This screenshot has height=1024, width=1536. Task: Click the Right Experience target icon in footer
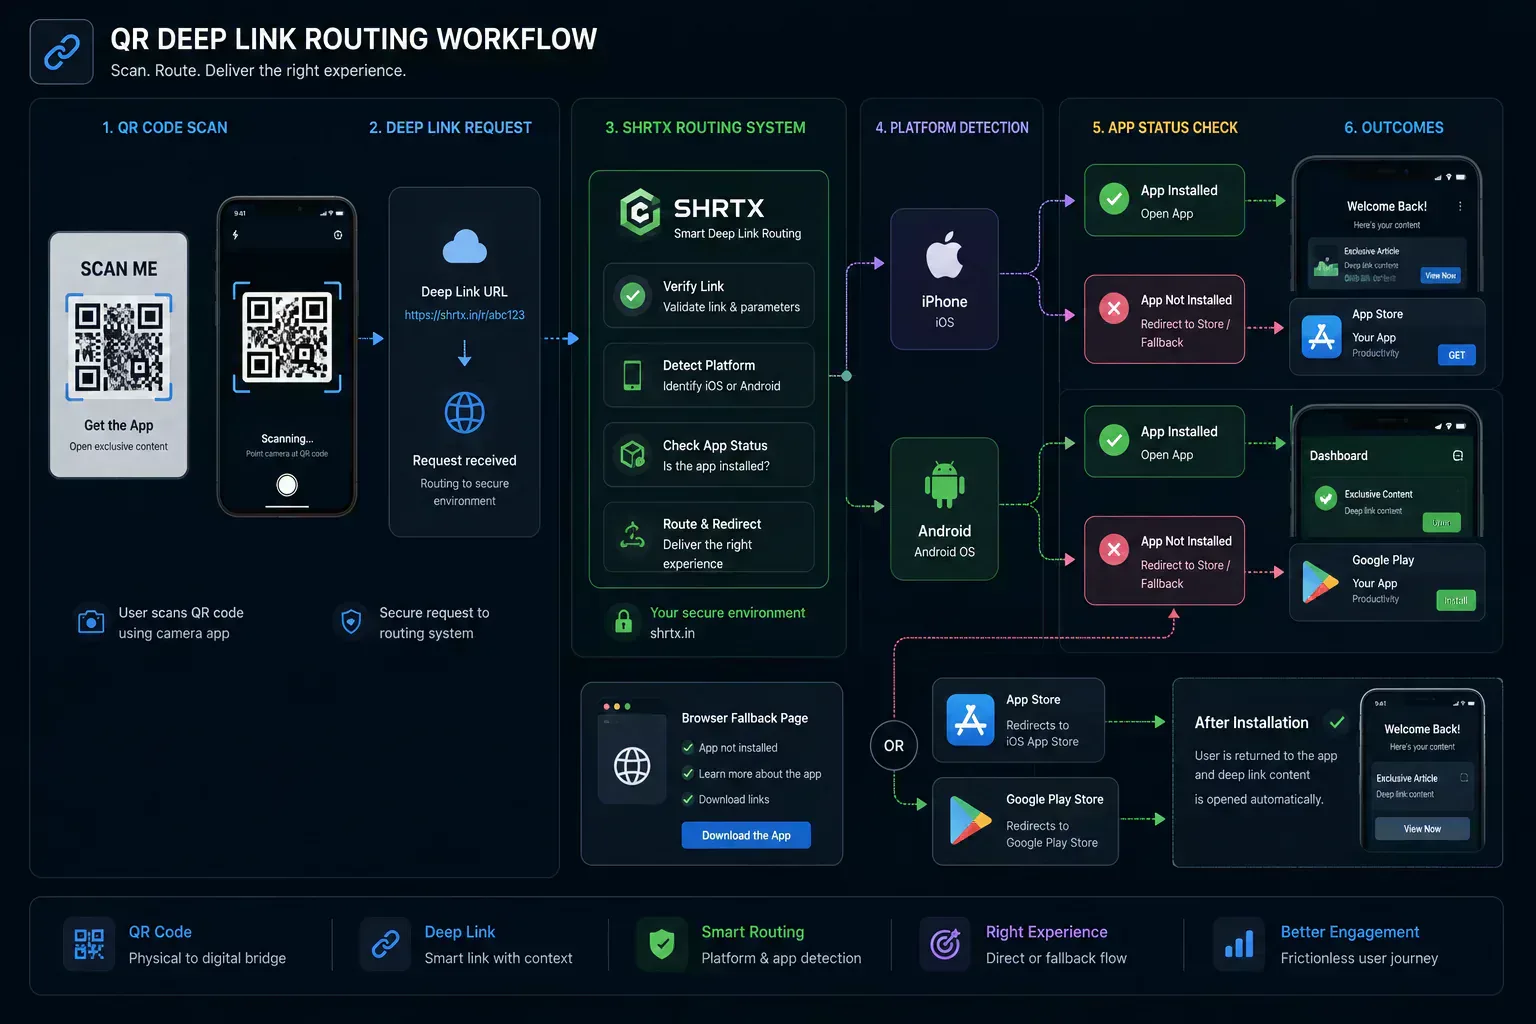[945, 944]
